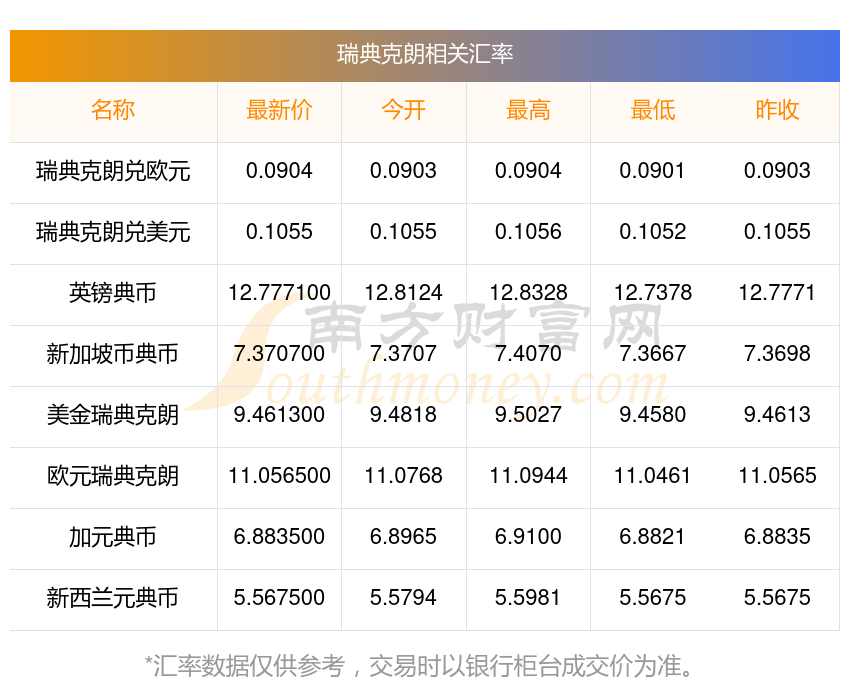Screen dimensions: 850x698
Task: Click the 最高 column header
Action: [x=528, y=110]
